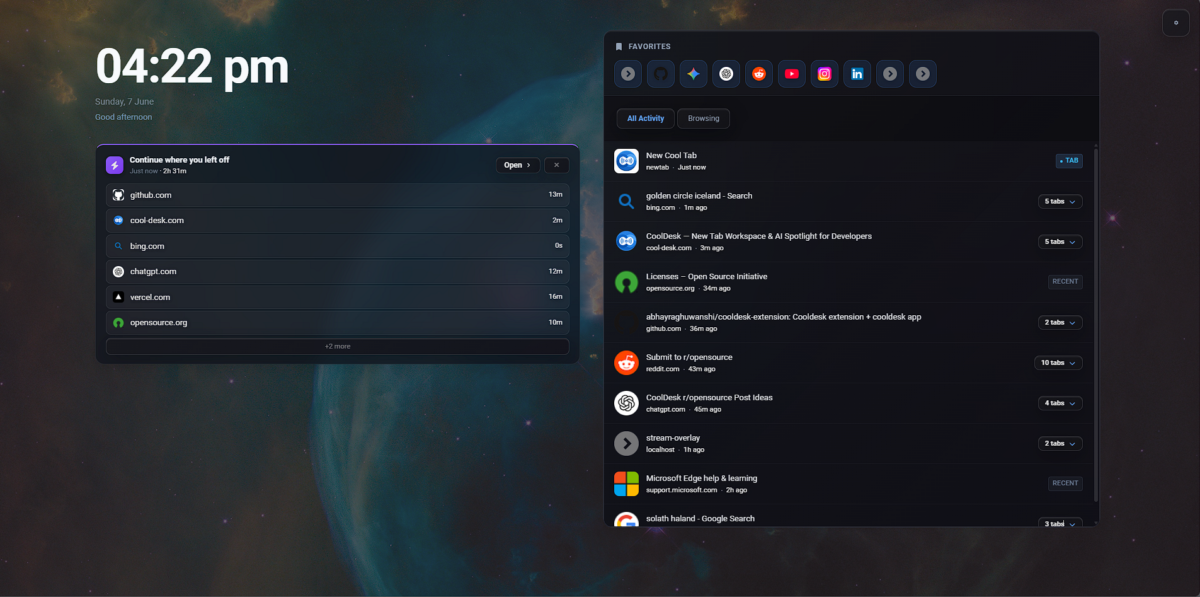This screenshot has width=1200, height=597.
Task: Open the Reddit favorite icon
Action: (759, 73)
